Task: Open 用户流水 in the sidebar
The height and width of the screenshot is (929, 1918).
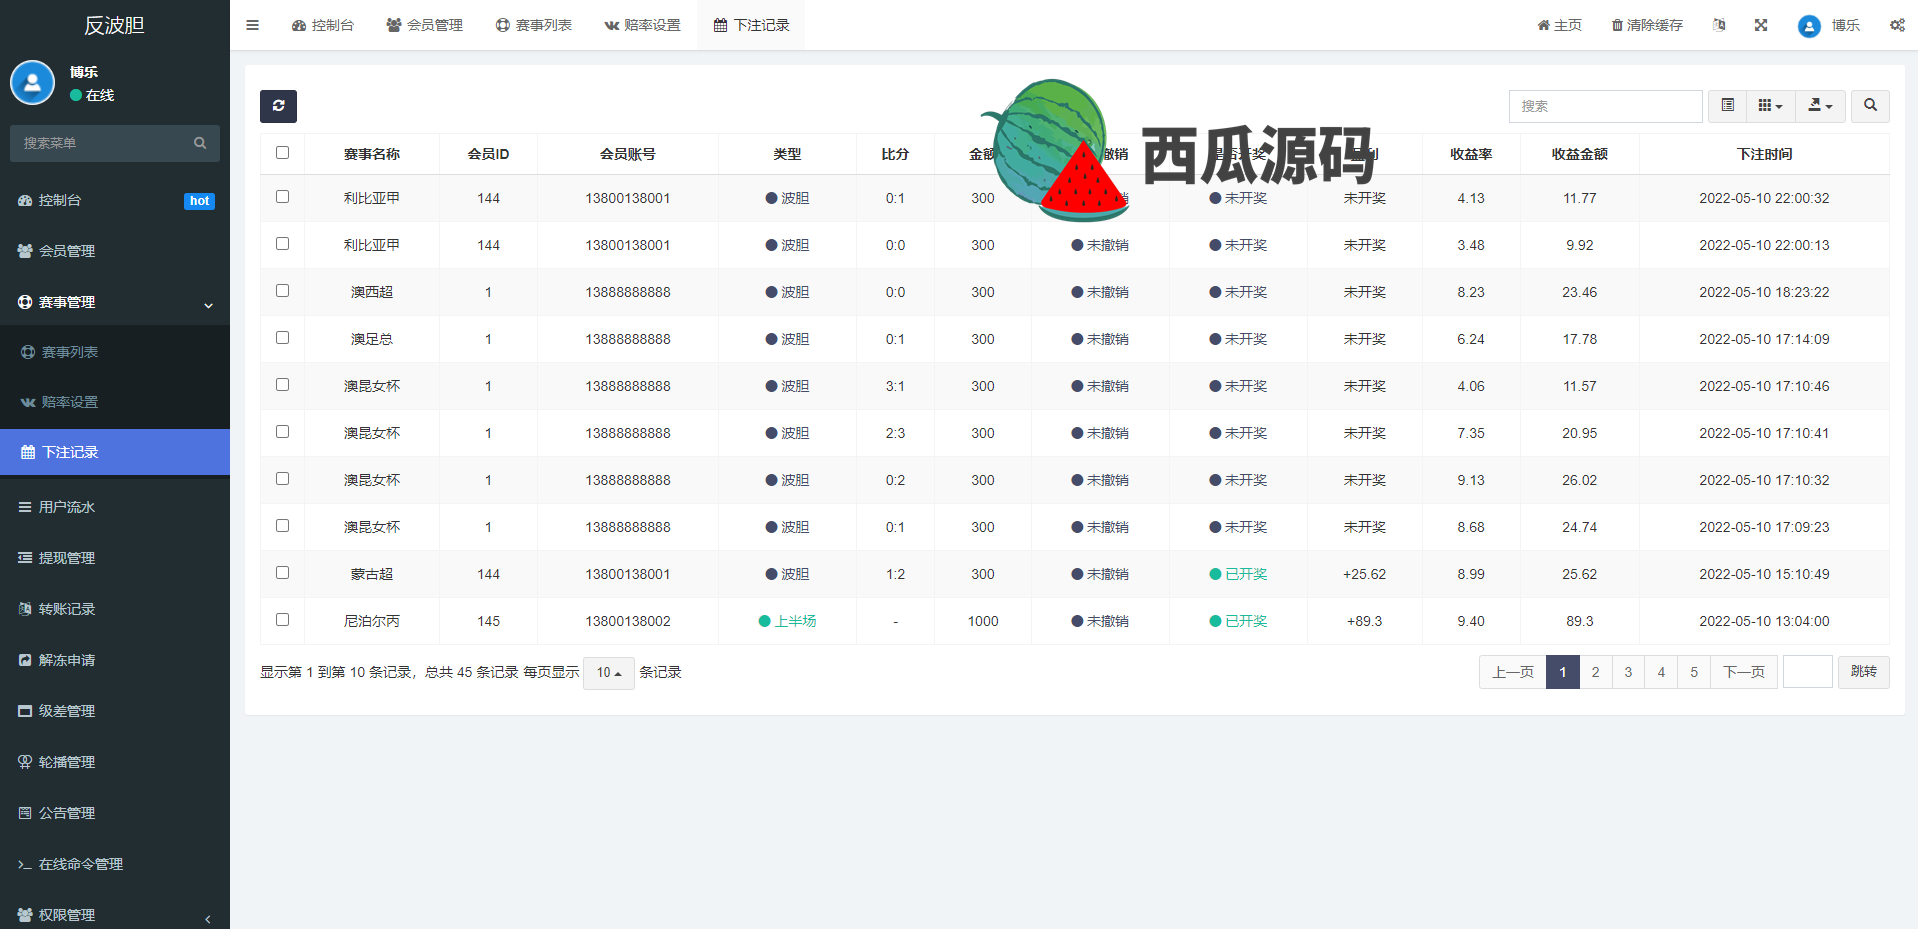Action: (115, 507)
